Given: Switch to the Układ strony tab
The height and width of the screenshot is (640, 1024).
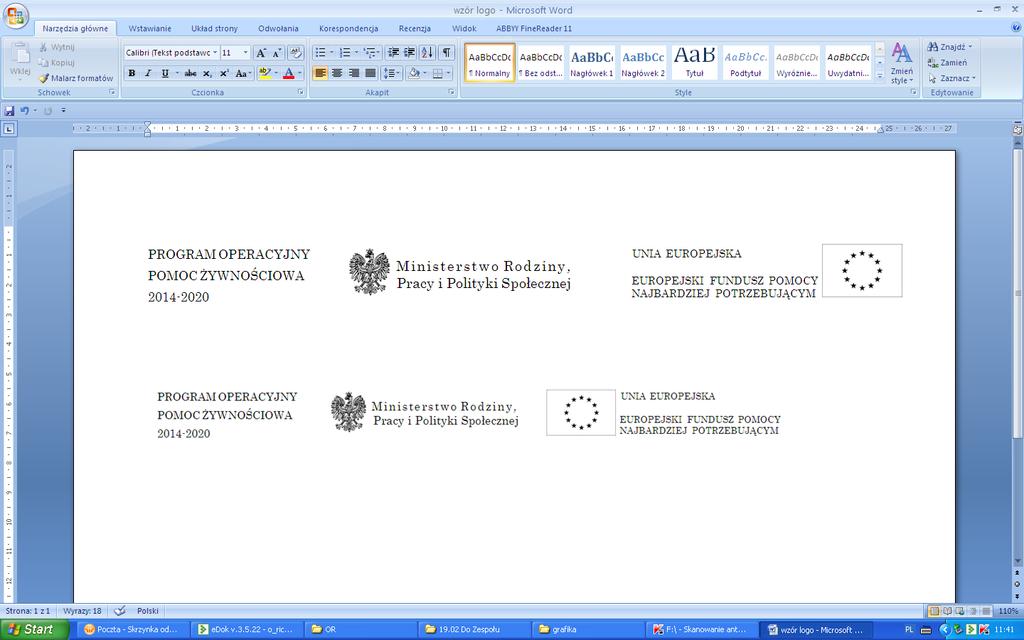Looking at the screenshot, I should click(214, 29).
